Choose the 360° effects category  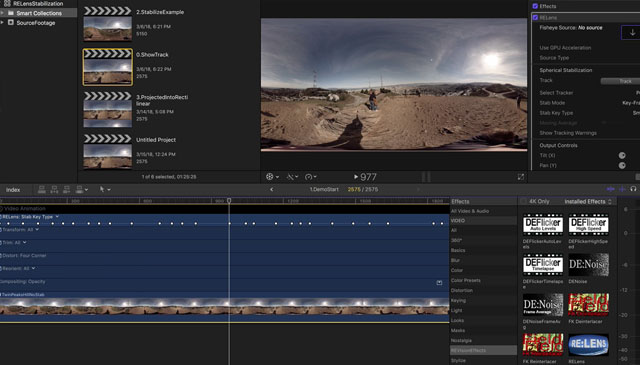pos(456,240)
